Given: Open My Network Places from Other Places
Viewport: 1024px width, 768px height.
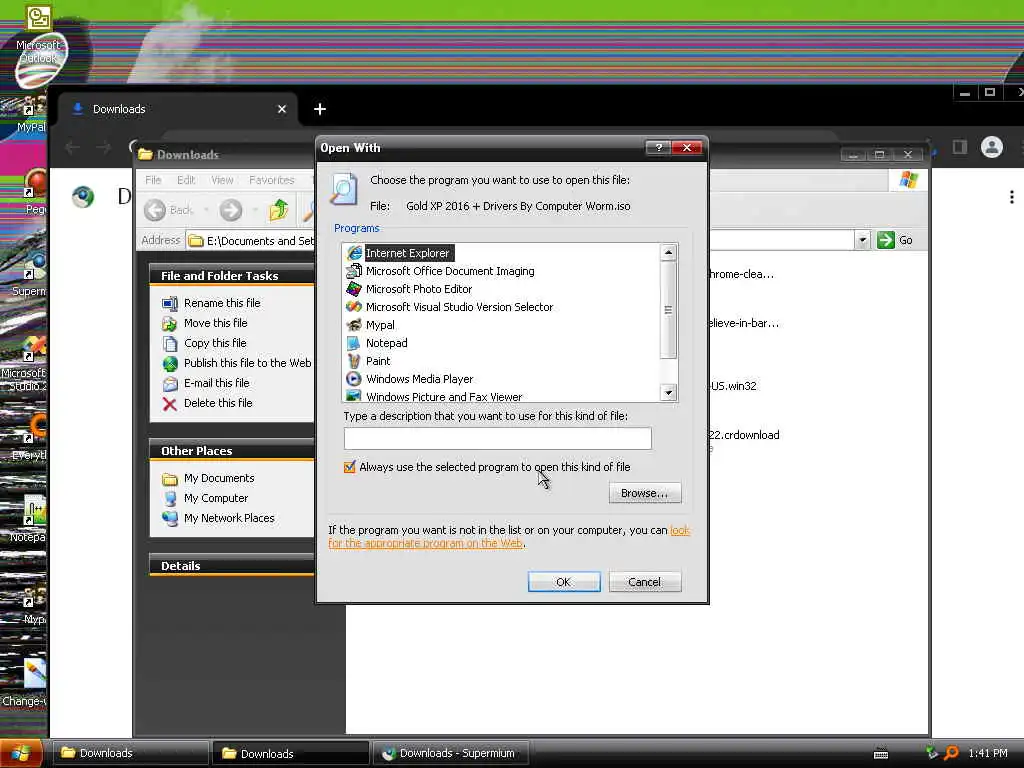Looking at the screenshot, I should pos(229,518).
